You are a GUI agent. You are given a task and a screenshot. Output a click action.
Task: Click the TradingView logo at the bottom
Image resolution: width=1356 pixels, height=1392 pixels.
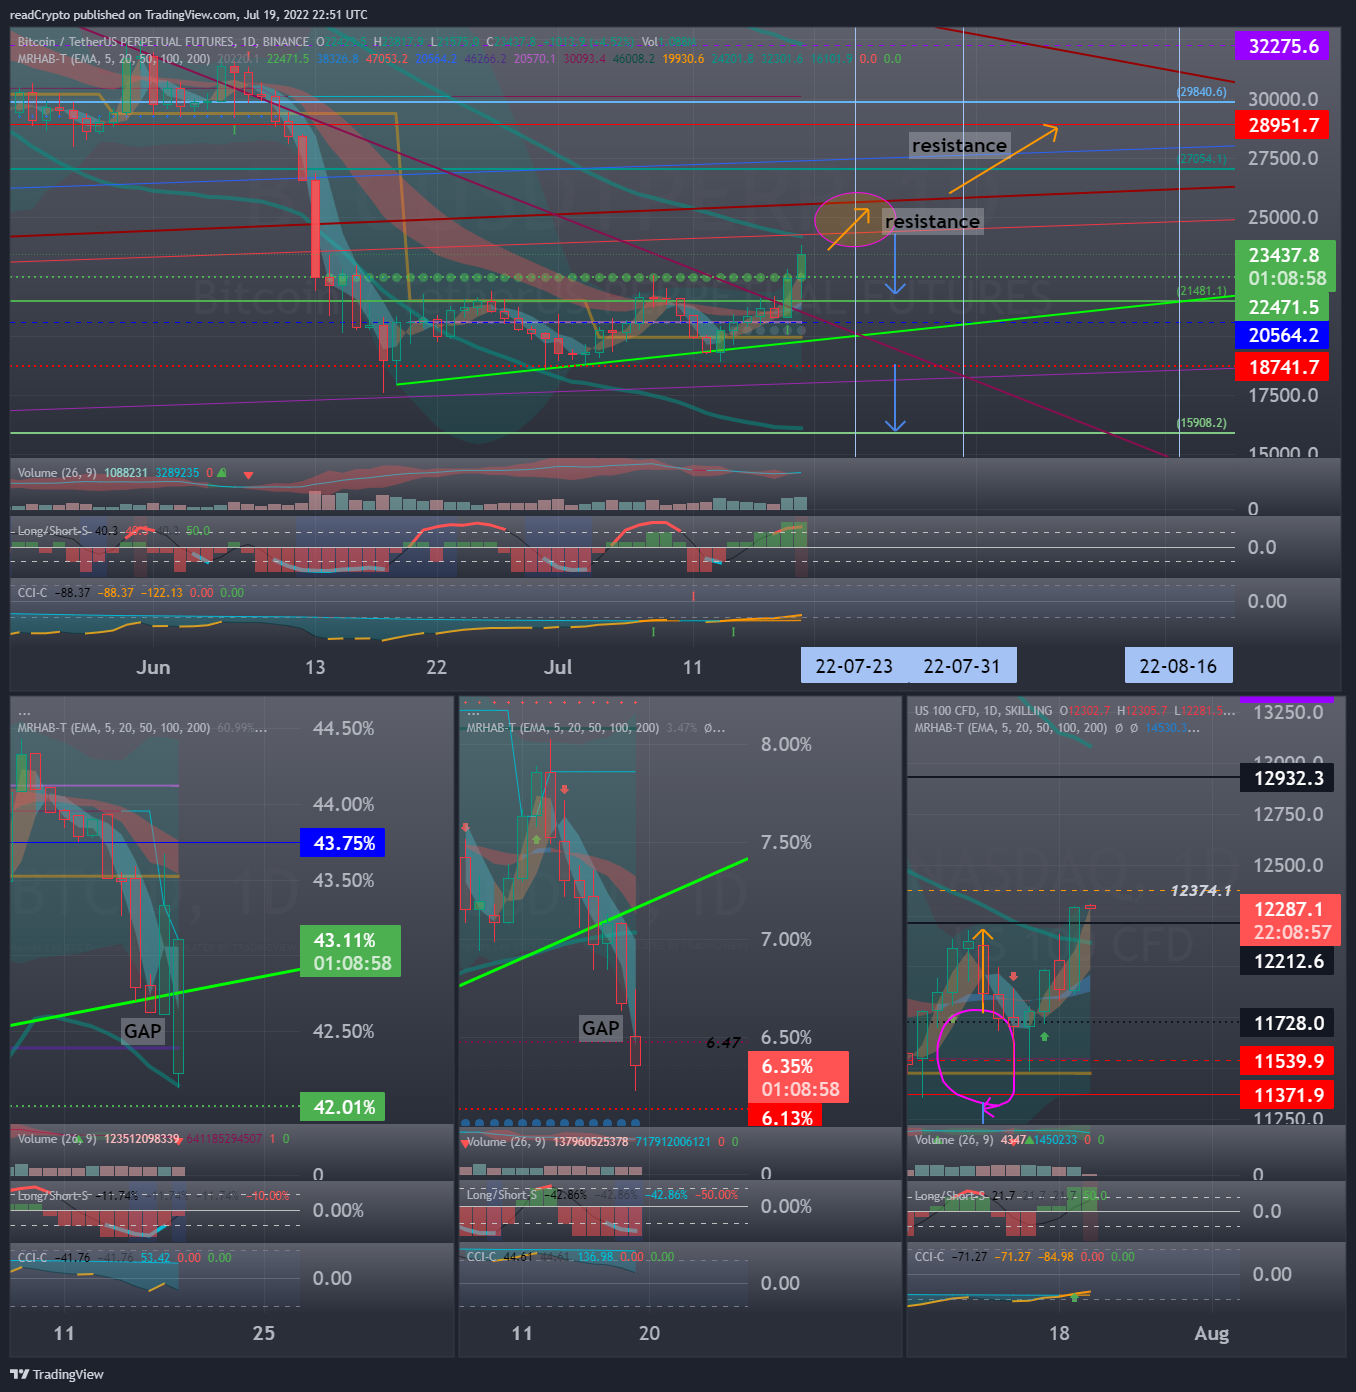coord(57,1374)
